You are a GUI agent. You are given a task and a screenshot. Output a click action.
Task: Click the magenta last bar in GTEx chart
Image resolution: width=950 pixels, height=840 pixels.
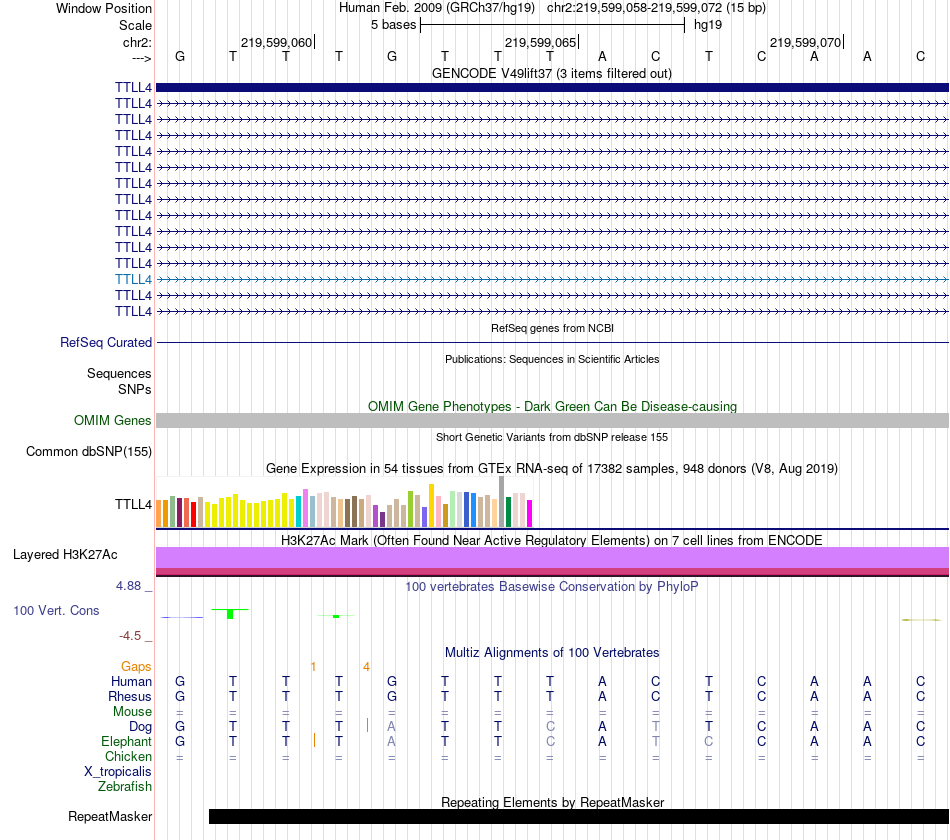pos(530,513)
